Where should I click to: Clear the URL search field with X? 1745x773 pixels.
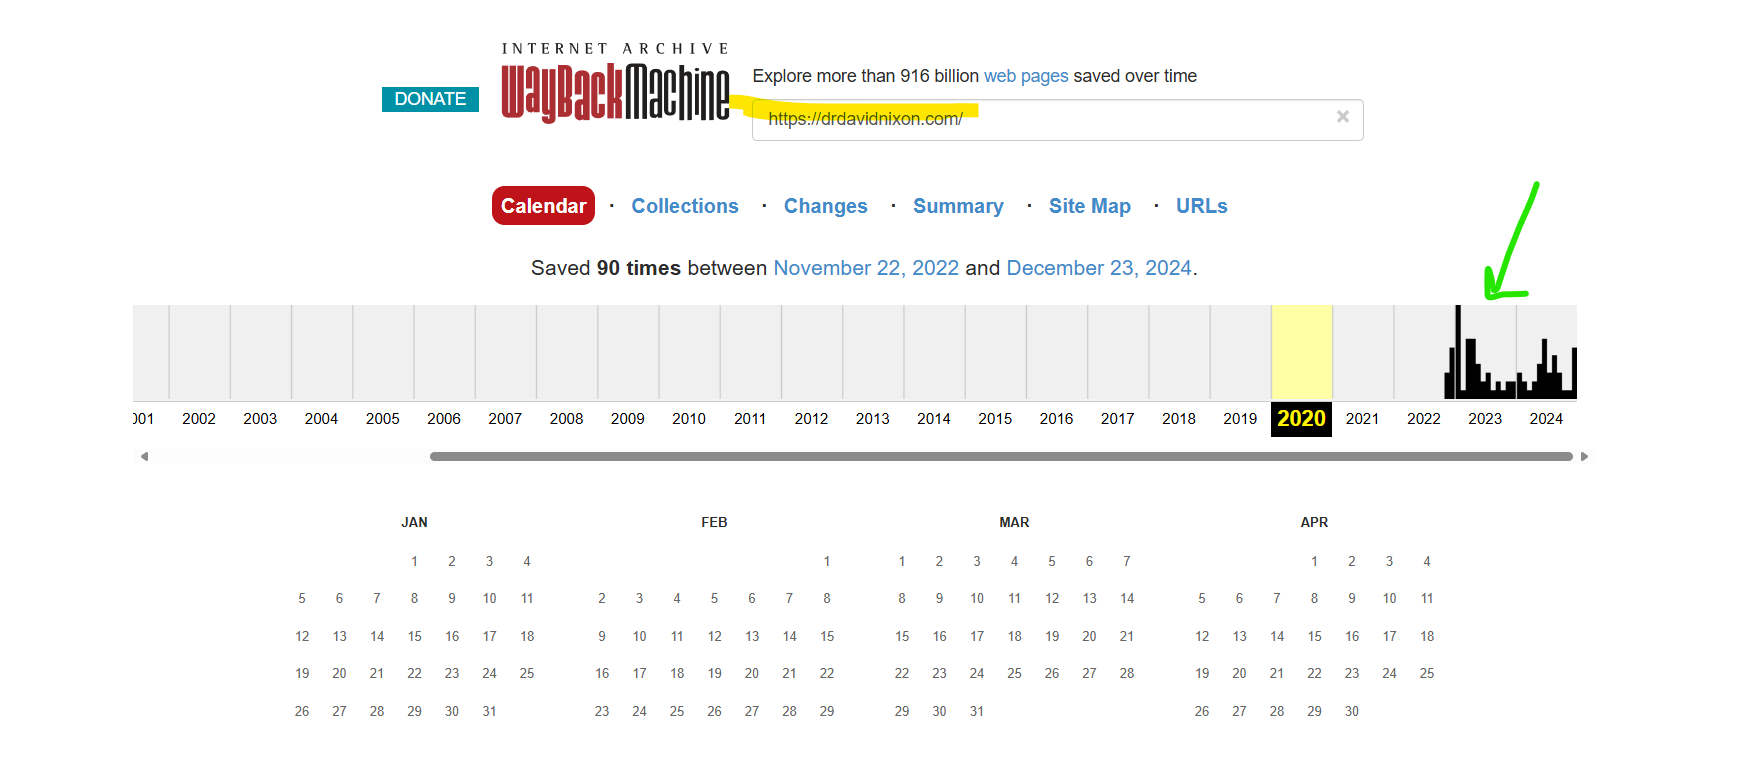click(1343, 117)
